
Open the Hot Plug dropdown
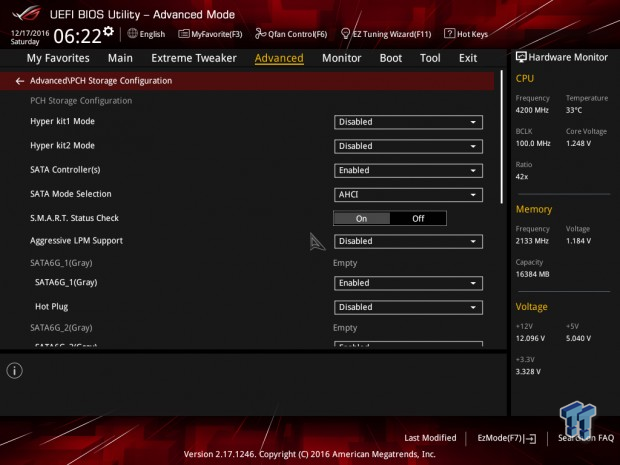pyautogui.click(x=408, y=307)
